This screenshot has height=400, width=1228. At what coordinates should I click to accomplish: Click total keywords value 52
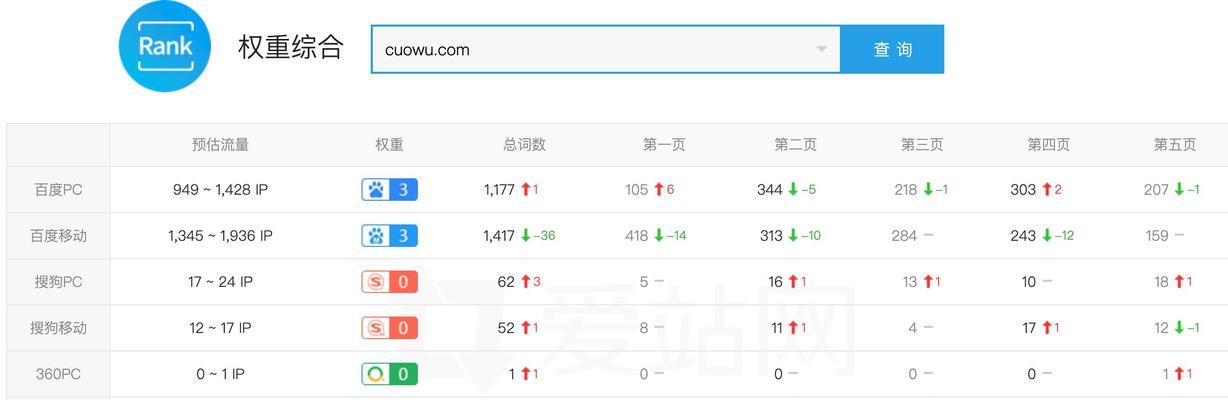click(x=506, y=328)
